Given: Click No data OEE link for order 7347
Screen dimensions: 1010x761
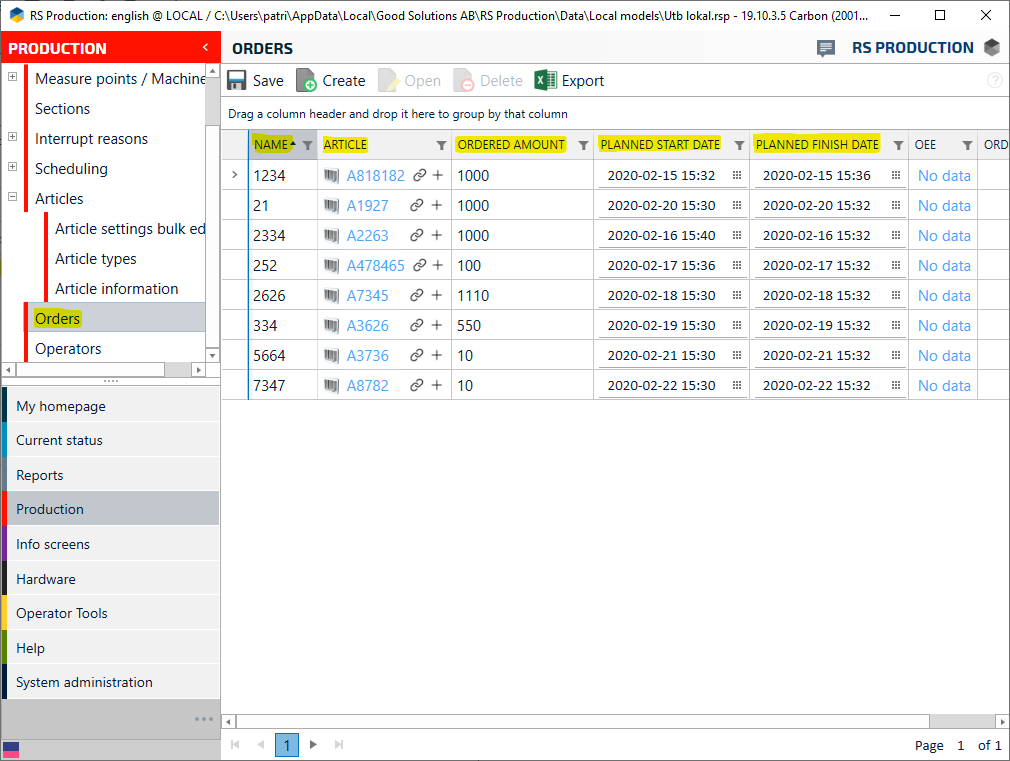Looking at the screenshot, I should [x=944, y=385].
